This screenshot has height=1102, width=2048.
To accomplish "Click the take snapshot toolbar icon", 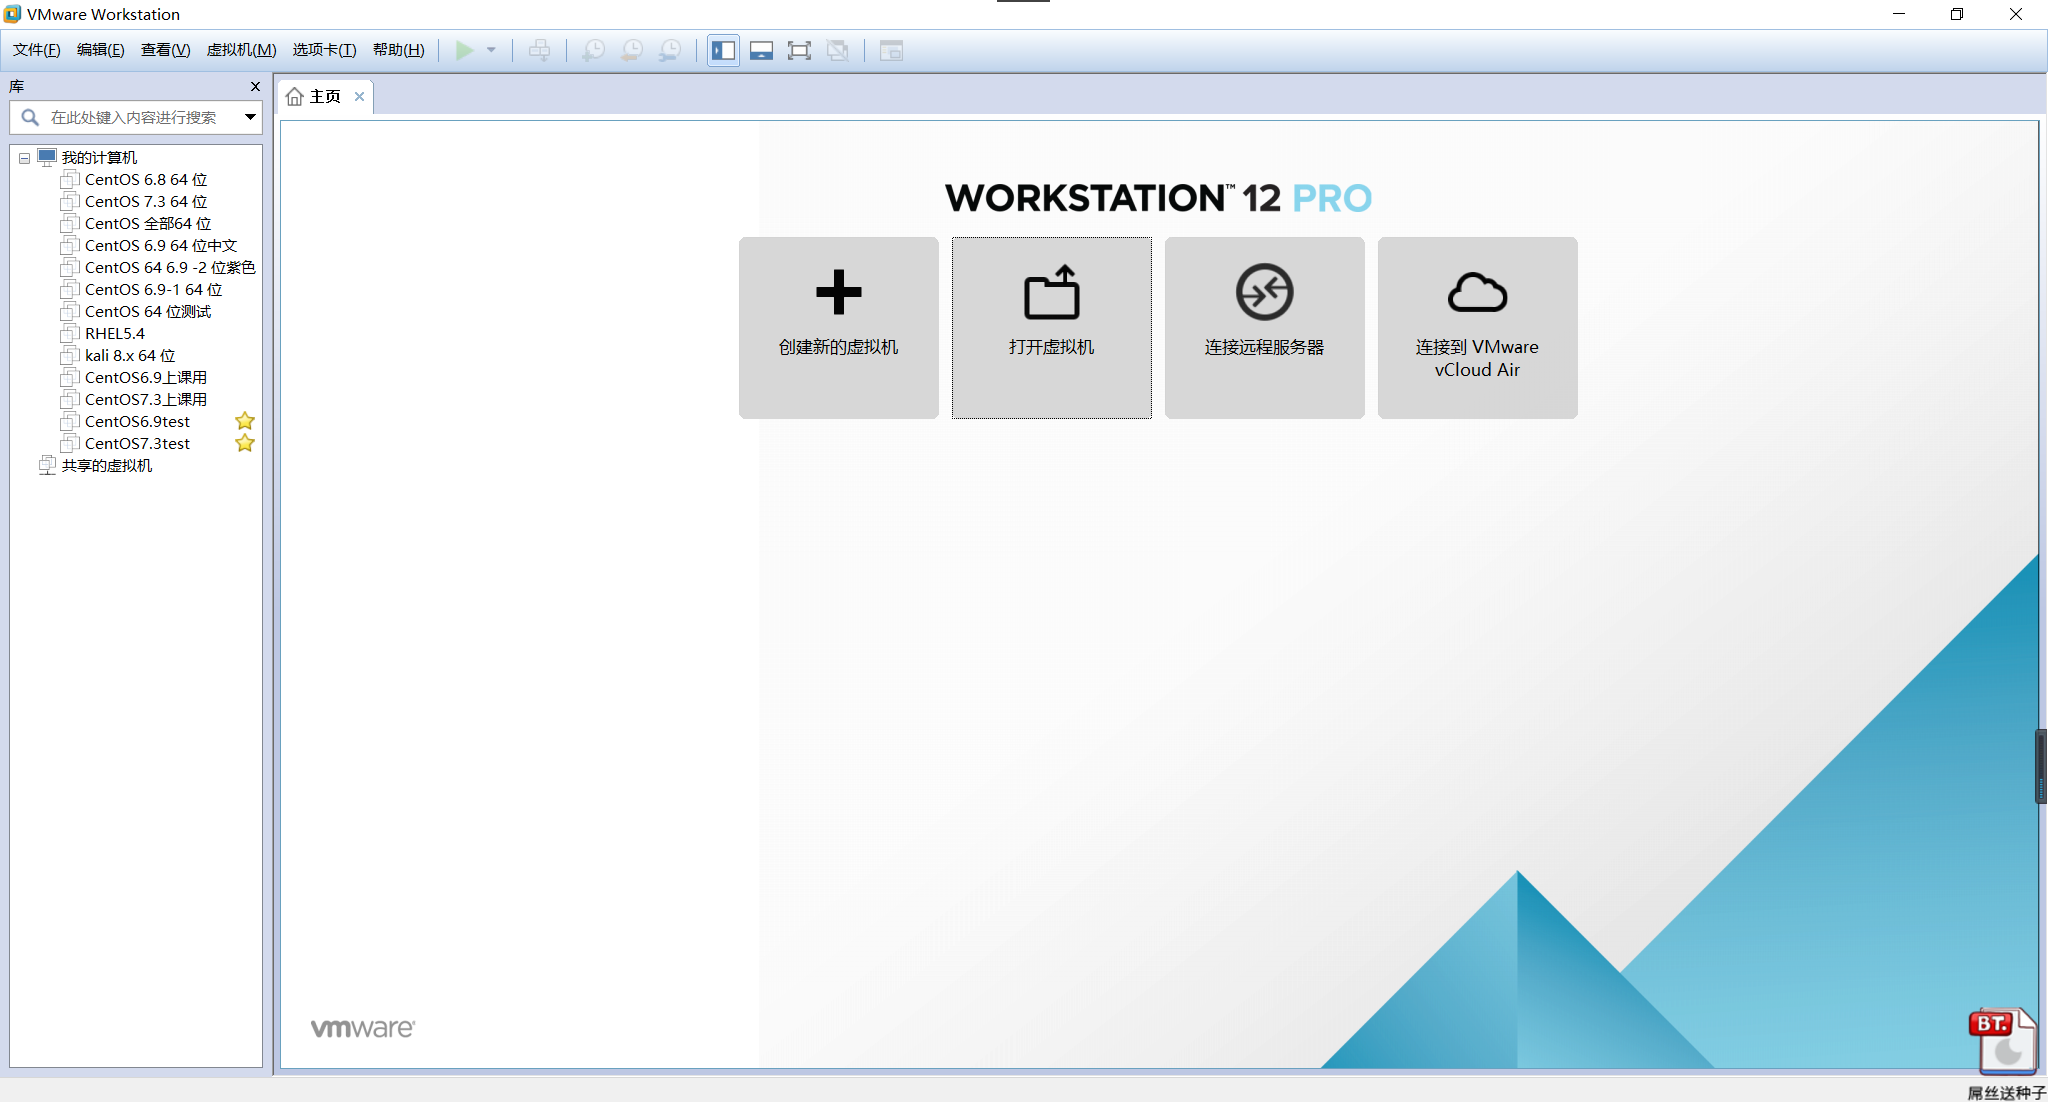I will pos(593,50).
